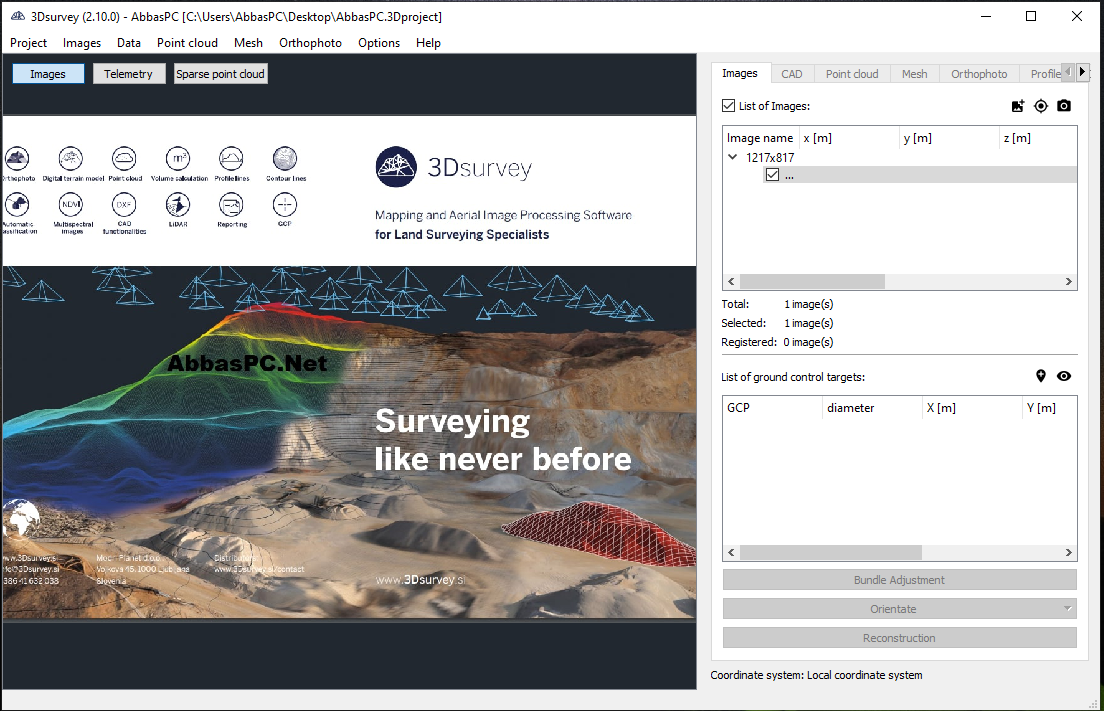Open the Images menu
This screenshot has height=711, width=1104.
pos(82,43)
